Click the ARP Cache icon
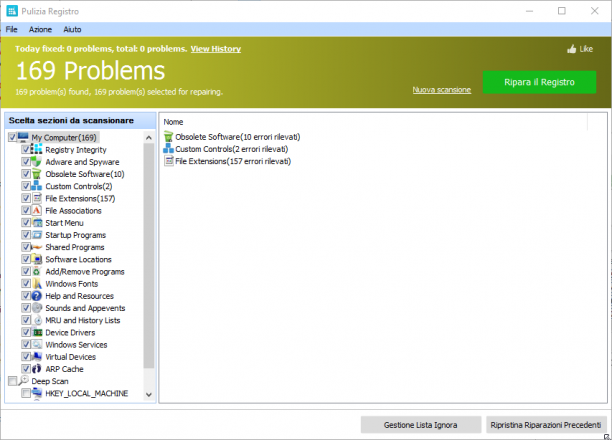The width and height of the screenshot is (612, 440). point(37,369)
